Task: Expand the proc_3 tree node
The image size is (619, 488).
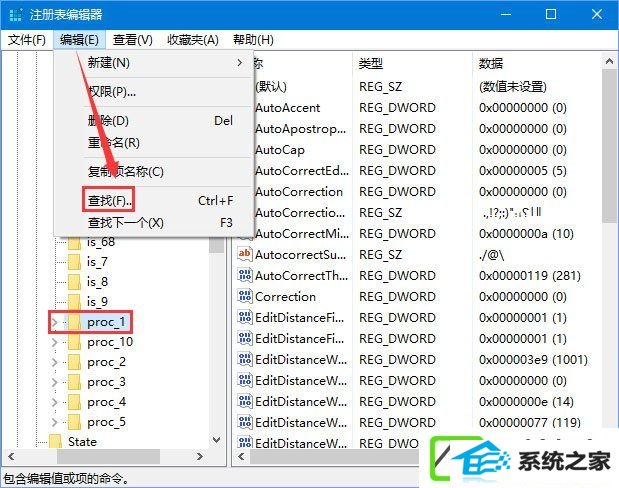Action: tap(54, 382)
